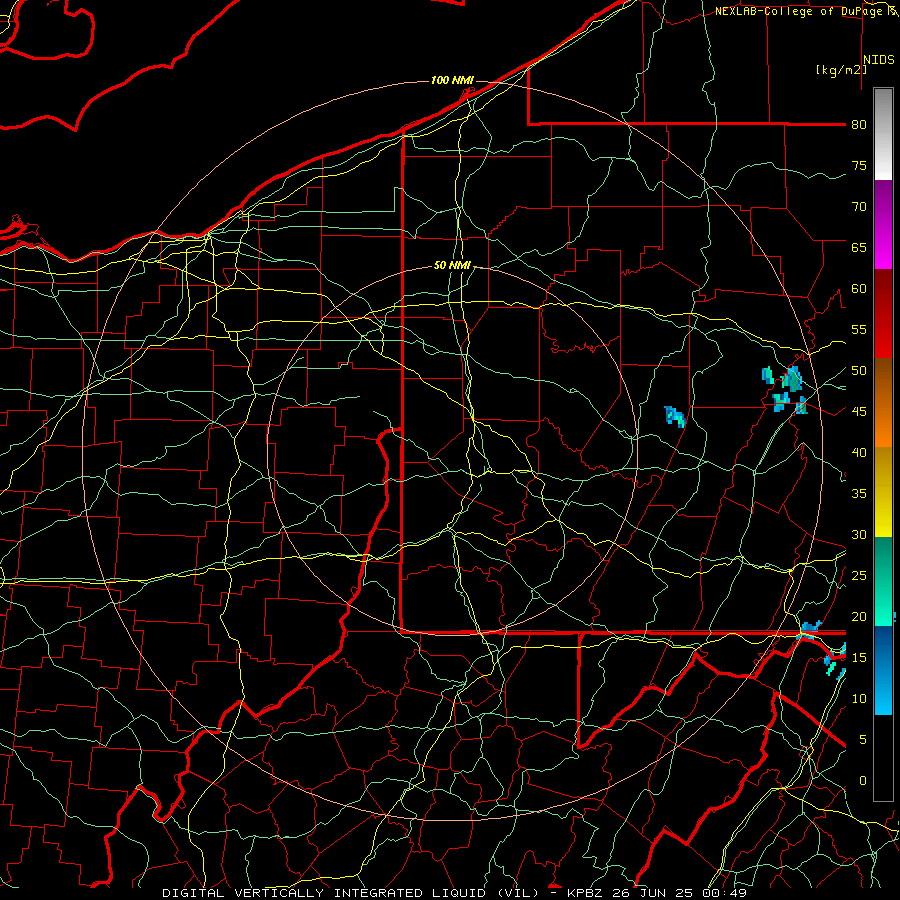Click the 0 value on the VIL scale
This screenshot has height=900, width=900.
863,781
